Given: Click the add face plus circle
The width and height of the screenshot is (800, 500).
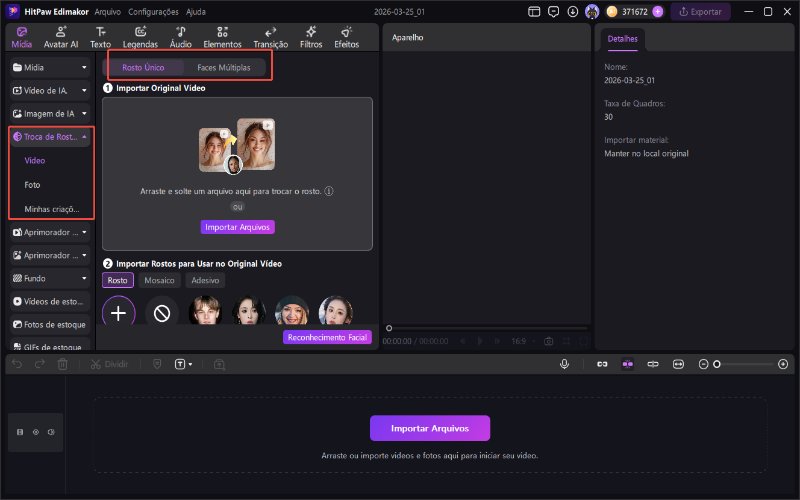Looking at the screenshot, I should (118, 313).
